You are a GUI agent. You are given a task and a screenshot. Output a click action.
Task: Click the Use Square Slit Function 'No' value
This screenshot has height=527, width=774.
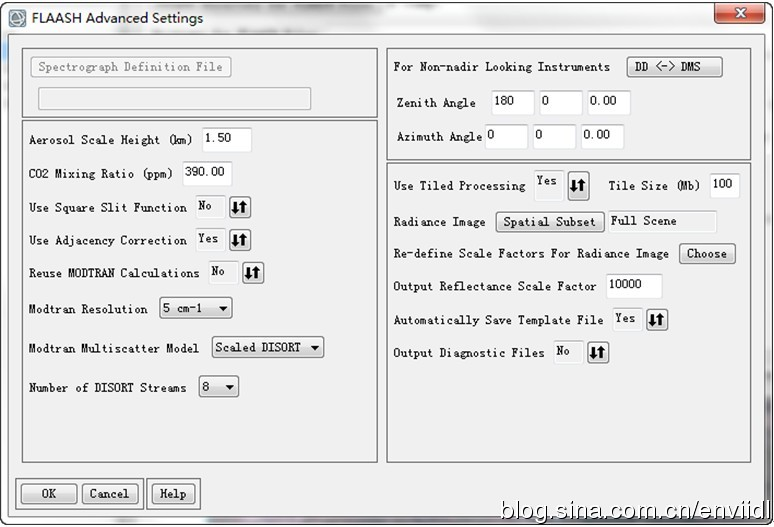tap(211, 206)
